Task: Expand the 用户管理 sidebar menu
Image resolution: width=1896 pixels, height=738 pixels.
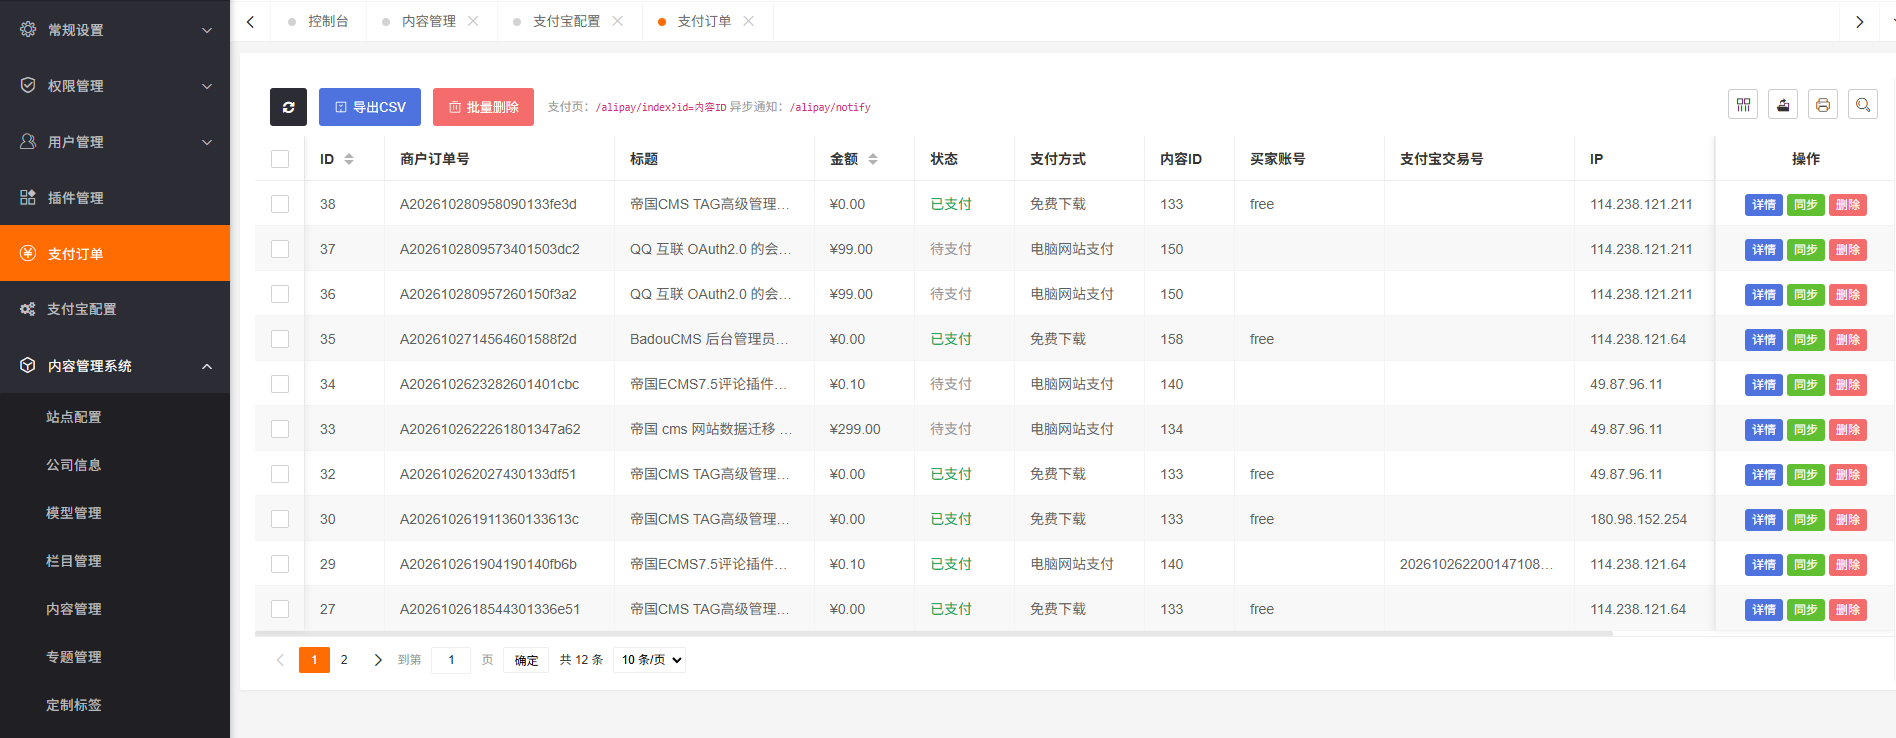Action: point(115,142)
